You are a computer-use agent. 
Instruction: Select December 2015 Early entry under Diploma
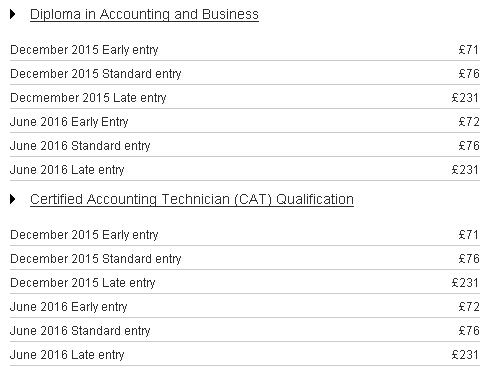245,50
